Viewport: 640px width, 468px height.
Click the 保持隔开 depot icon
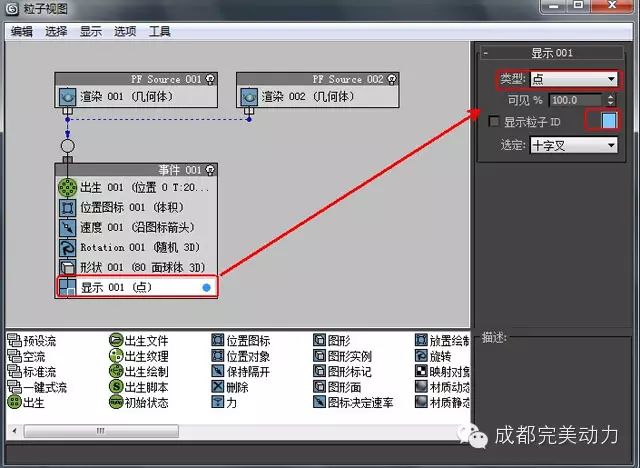point(218,371)
